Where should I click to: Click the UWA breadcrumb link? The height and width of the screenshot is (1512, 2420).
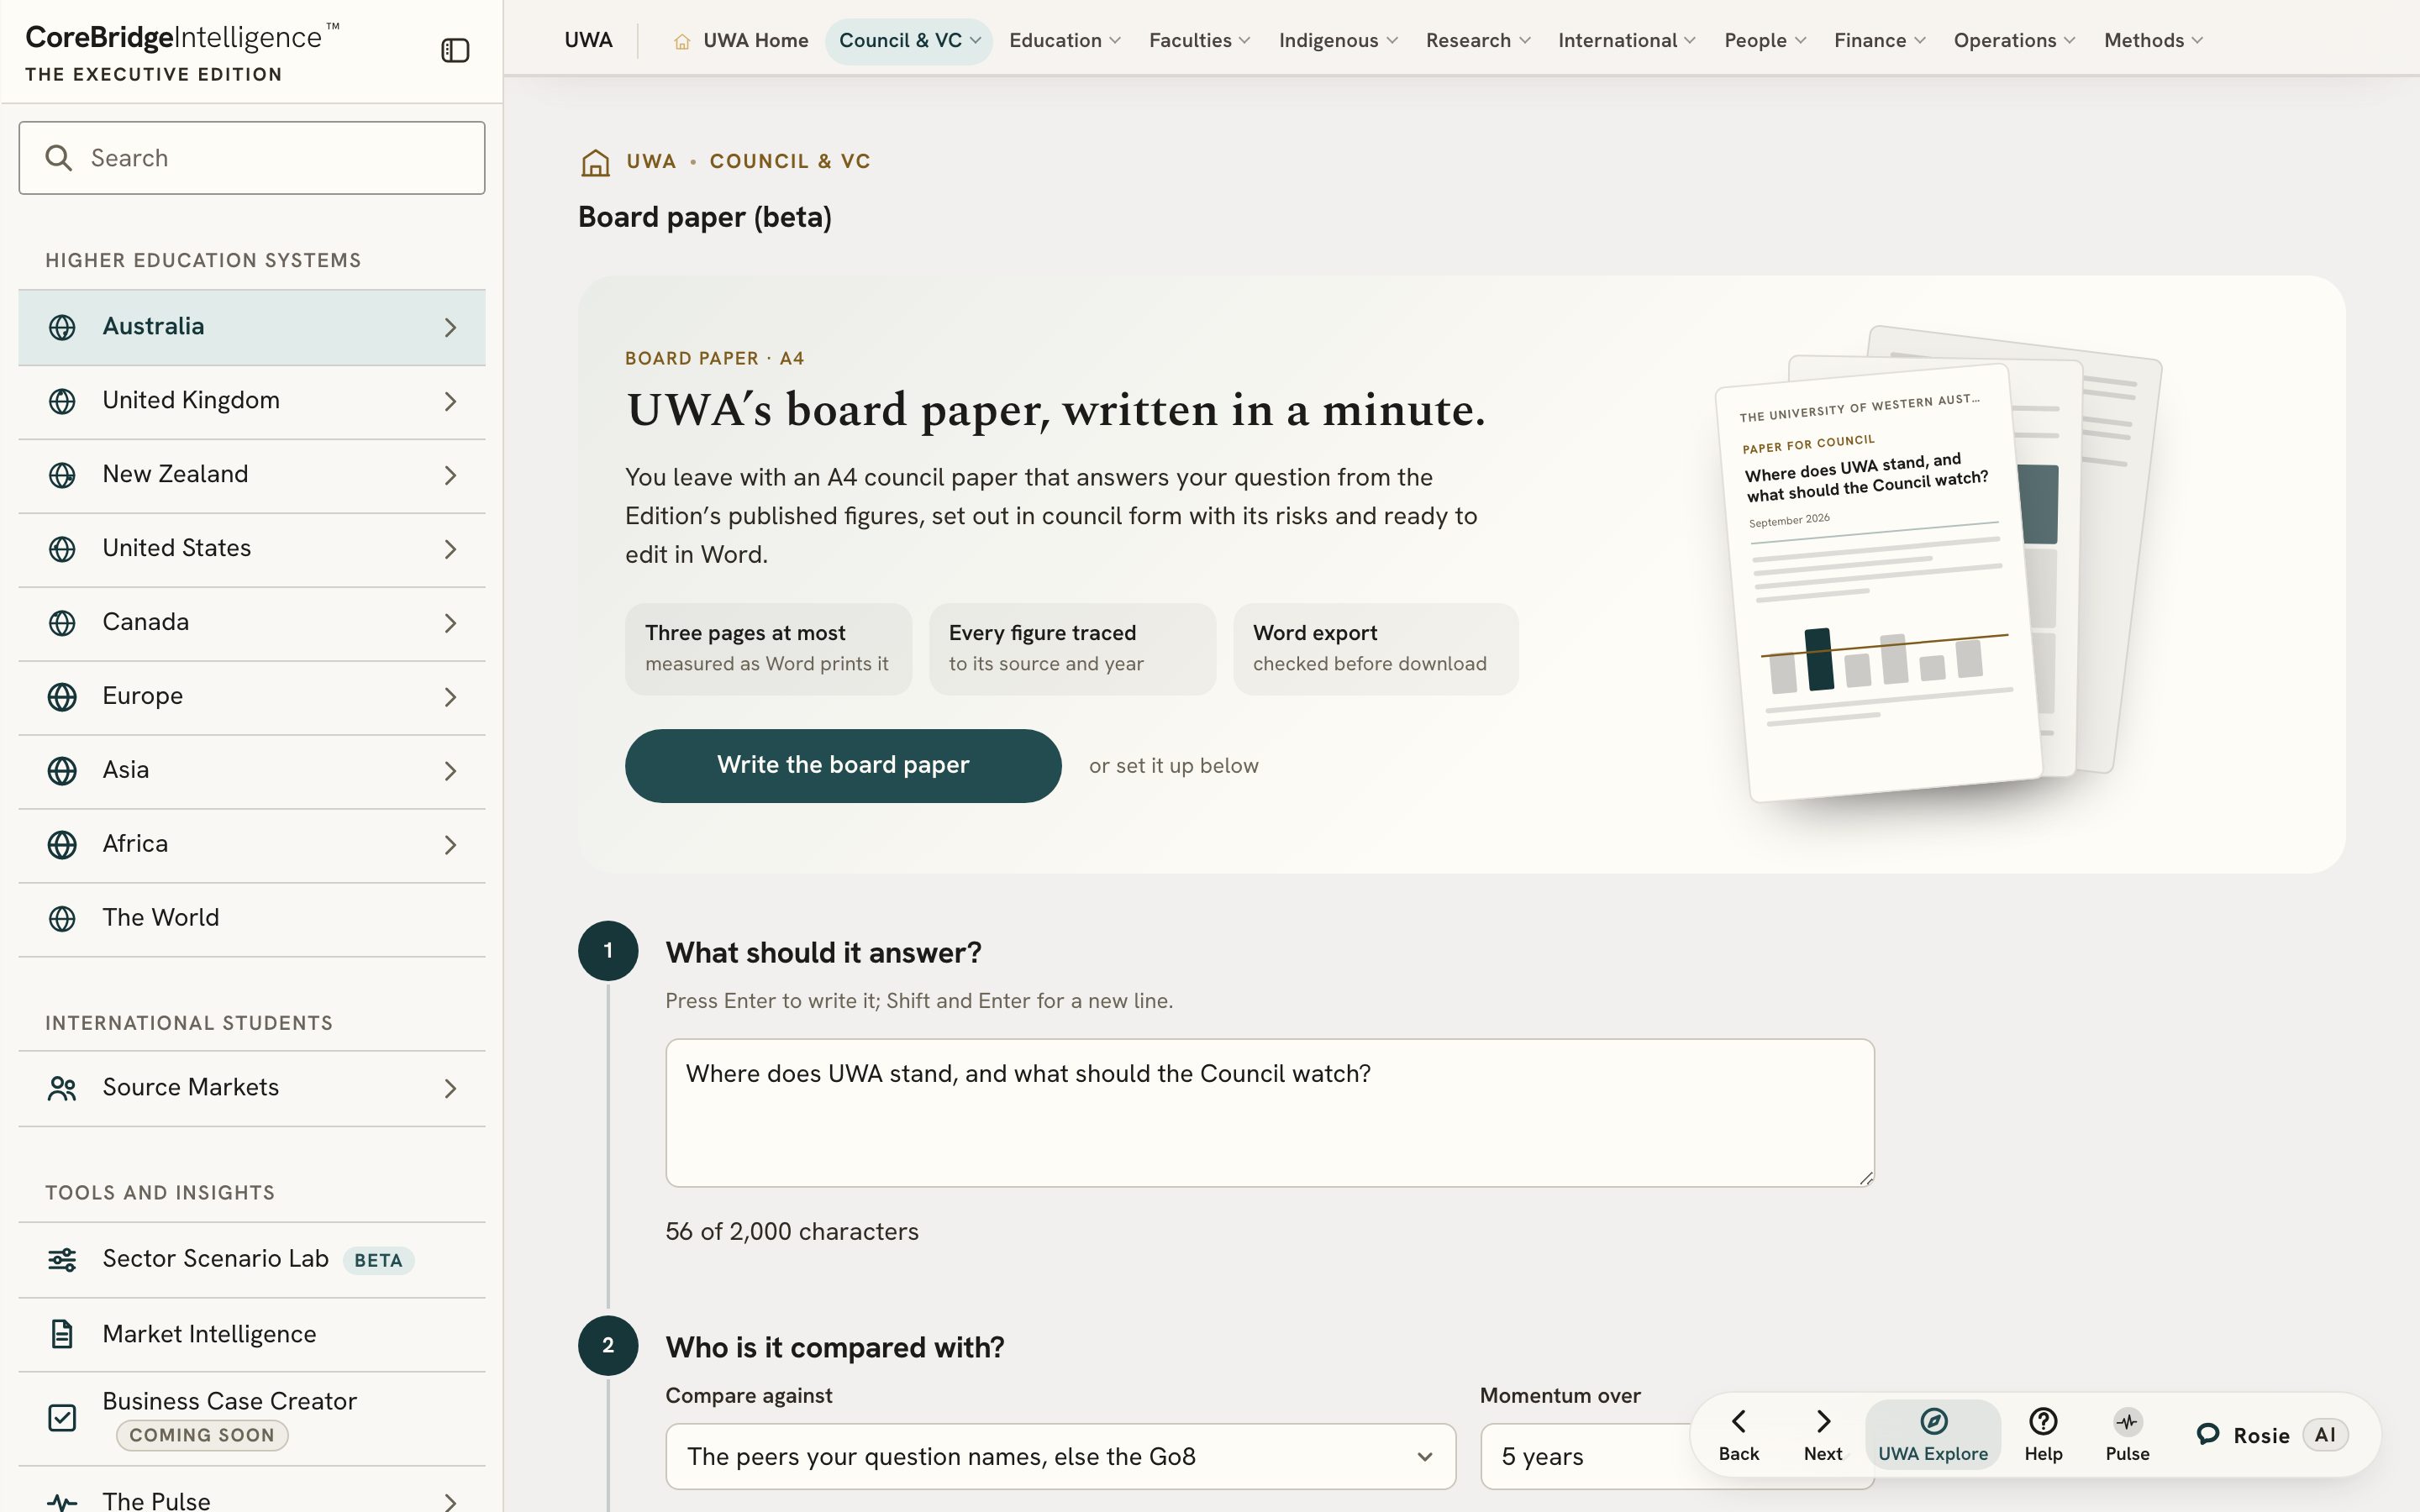point(651,162)
